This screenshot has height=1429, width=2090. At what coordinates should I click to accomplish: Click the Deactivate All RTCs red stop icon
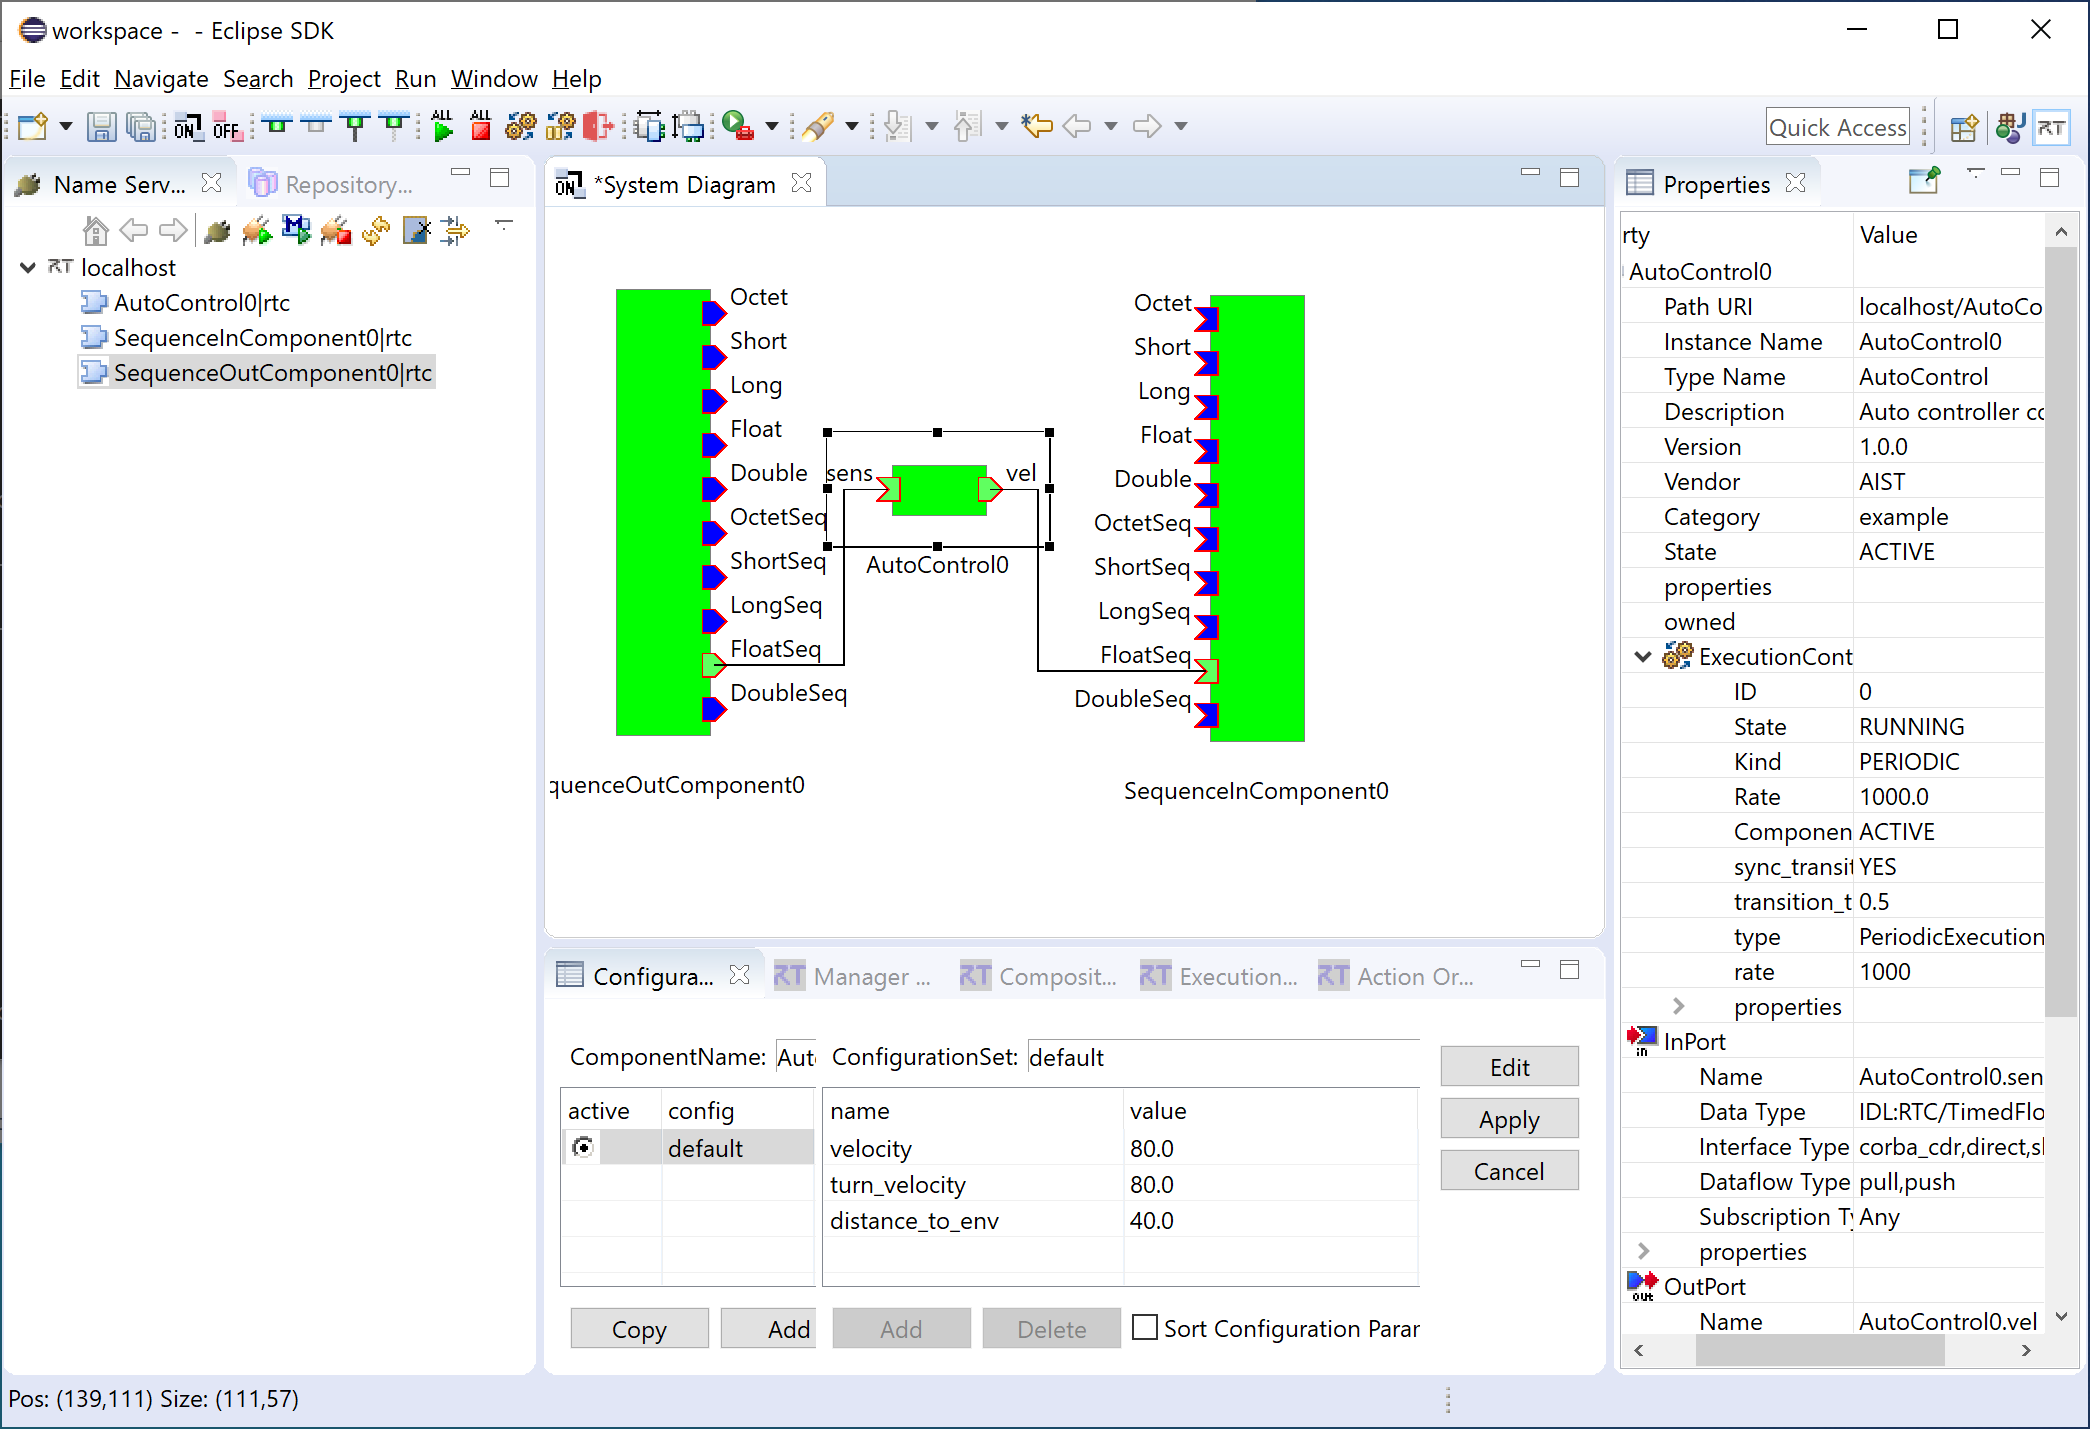(481, 126)
